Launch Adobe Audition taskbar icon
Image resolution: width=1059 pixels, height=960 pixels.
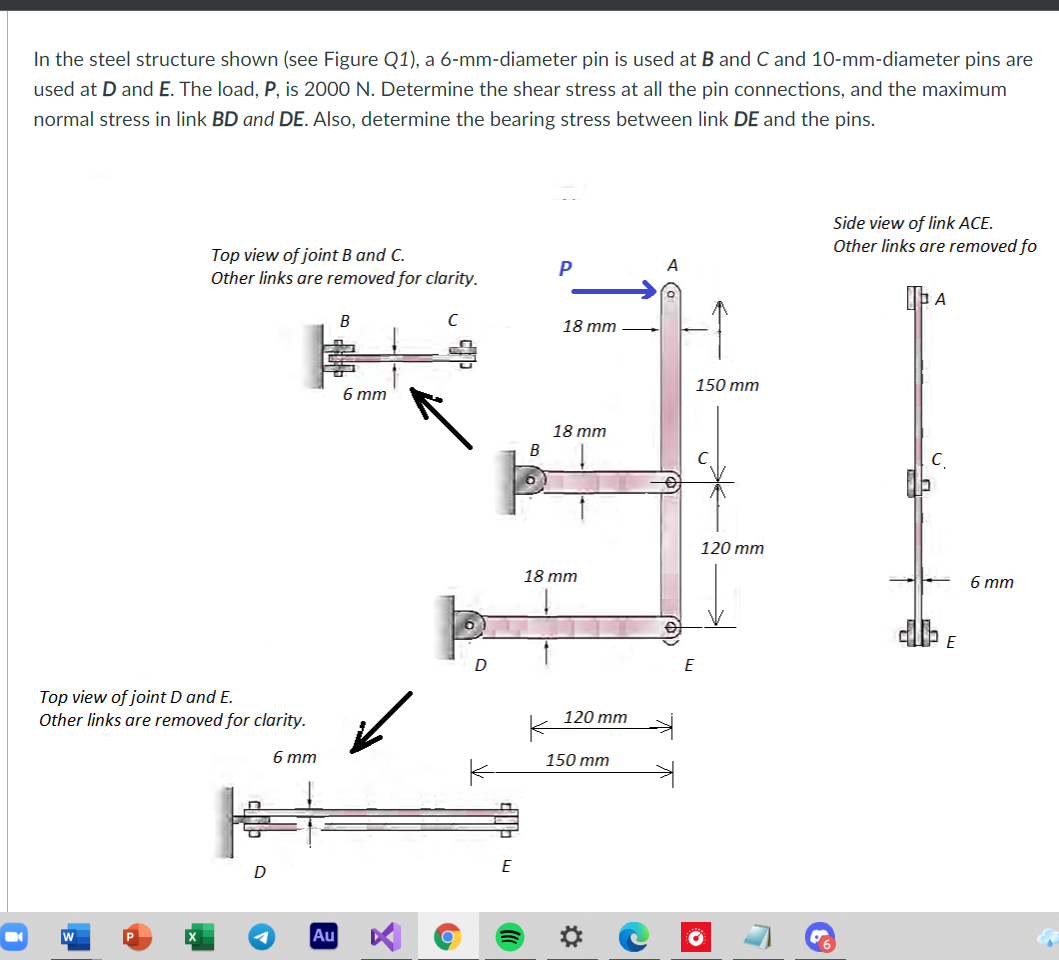324,936
